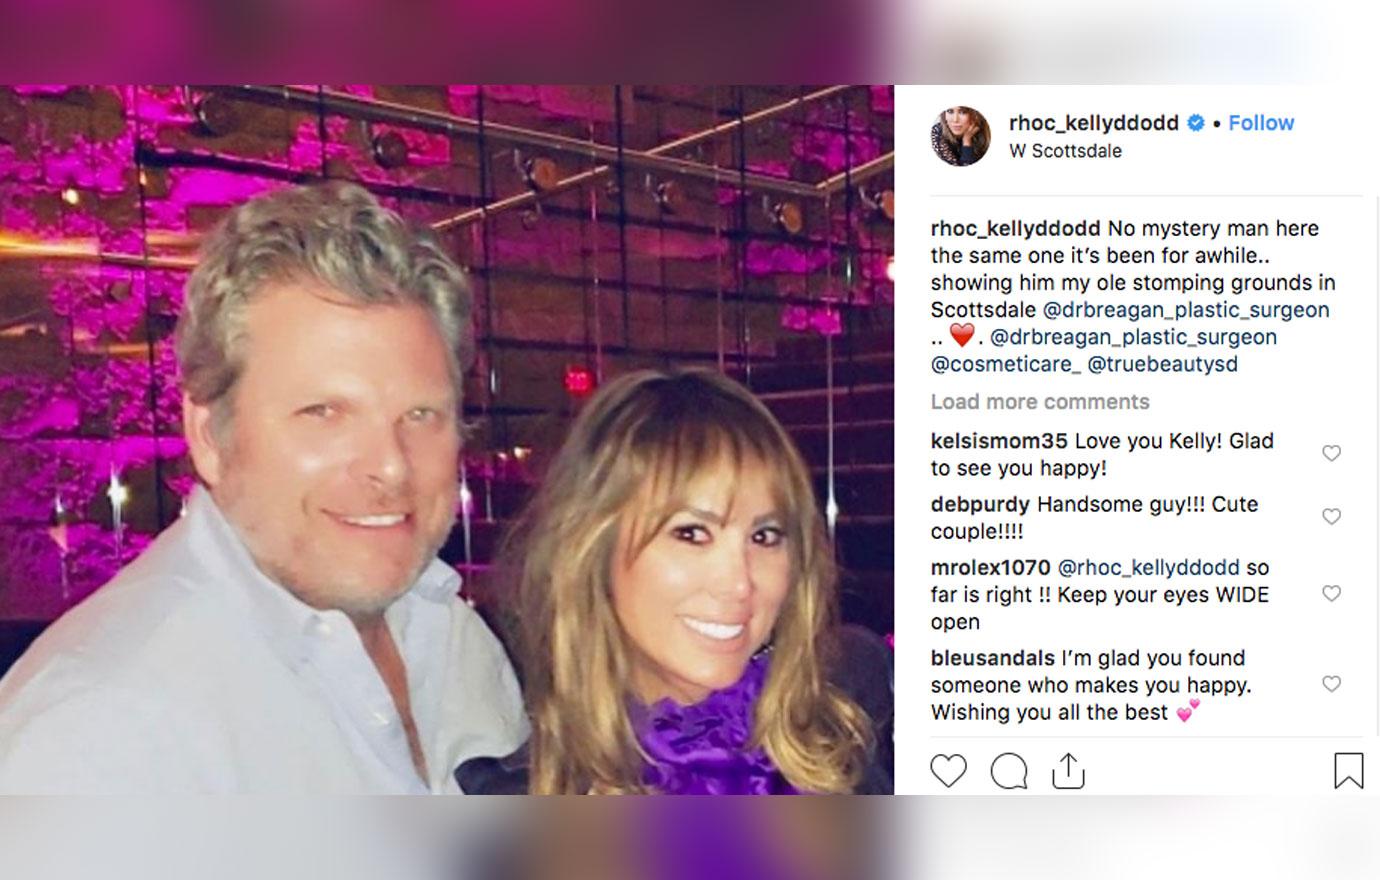Like debpurdy's comment heart

[x=1331, y=517]
